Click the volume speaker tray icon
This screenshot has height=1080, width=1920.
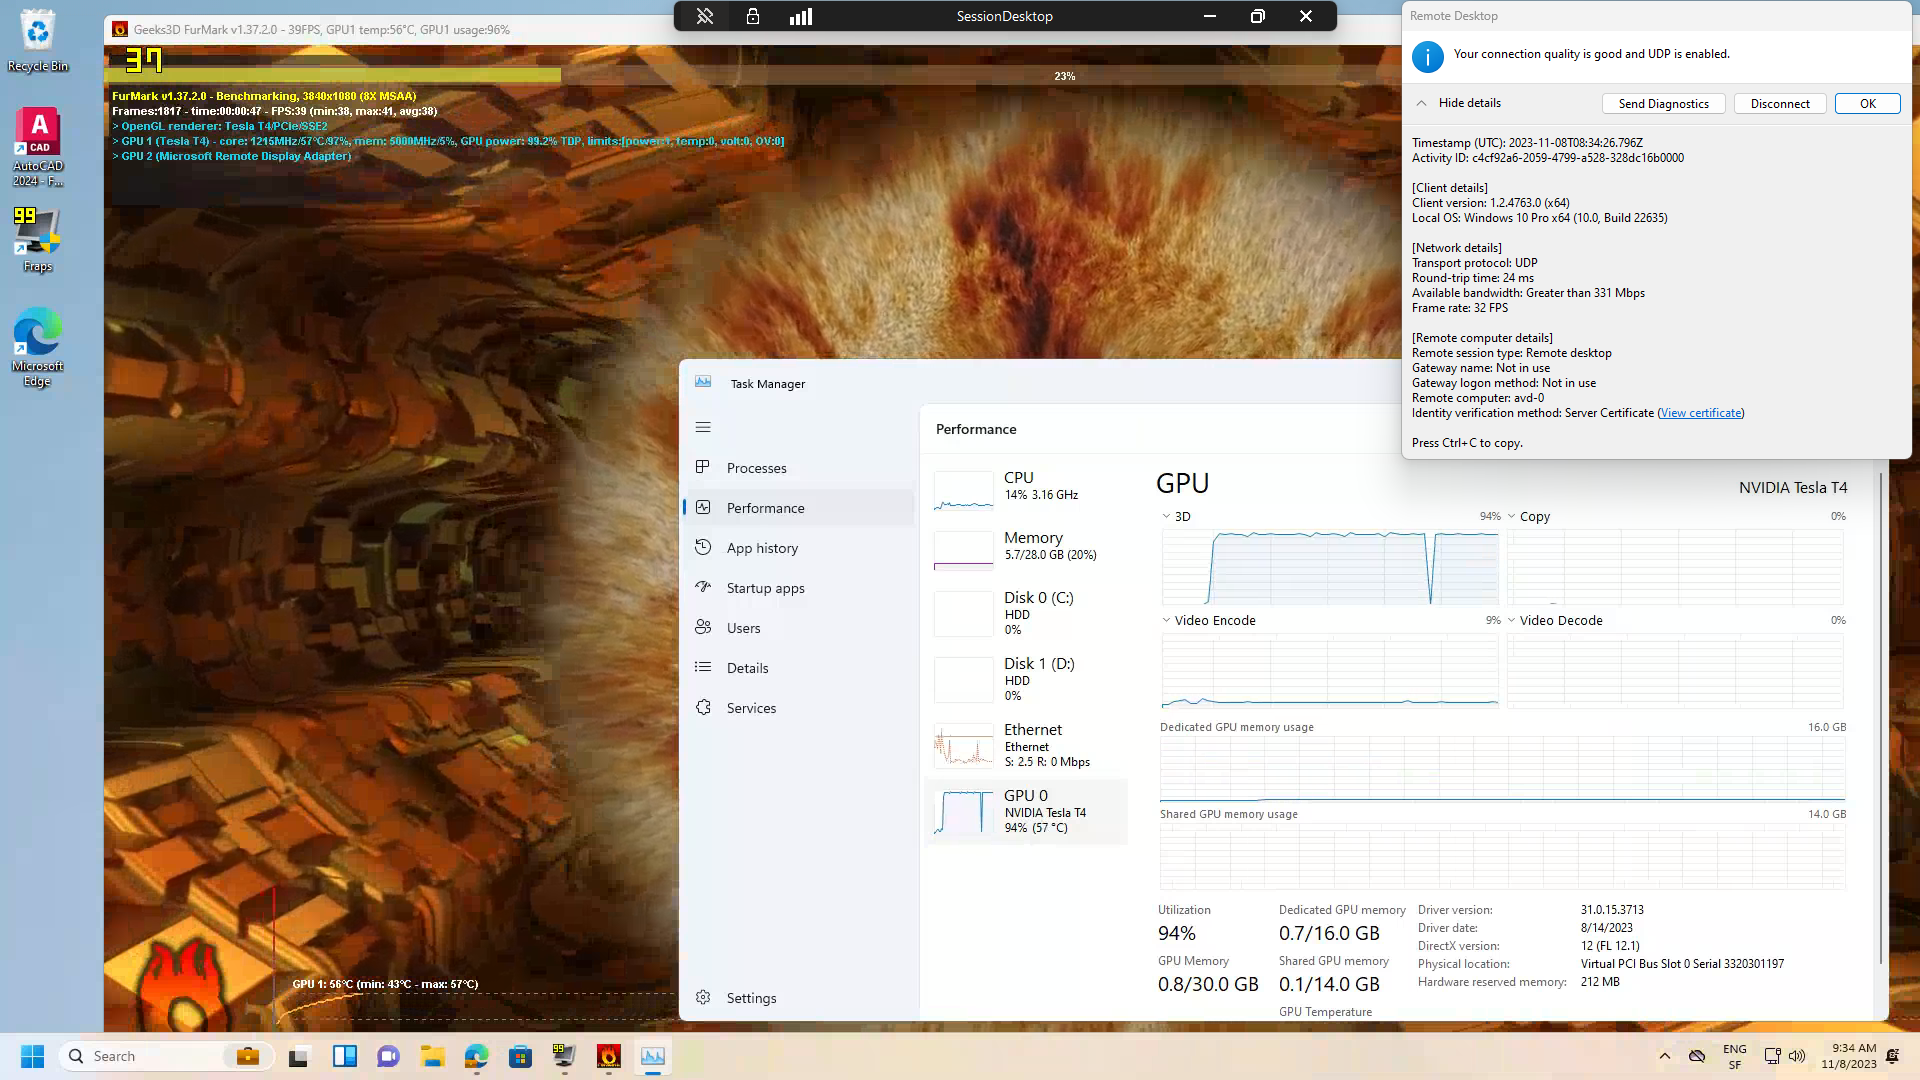tap(1796, 1056)
